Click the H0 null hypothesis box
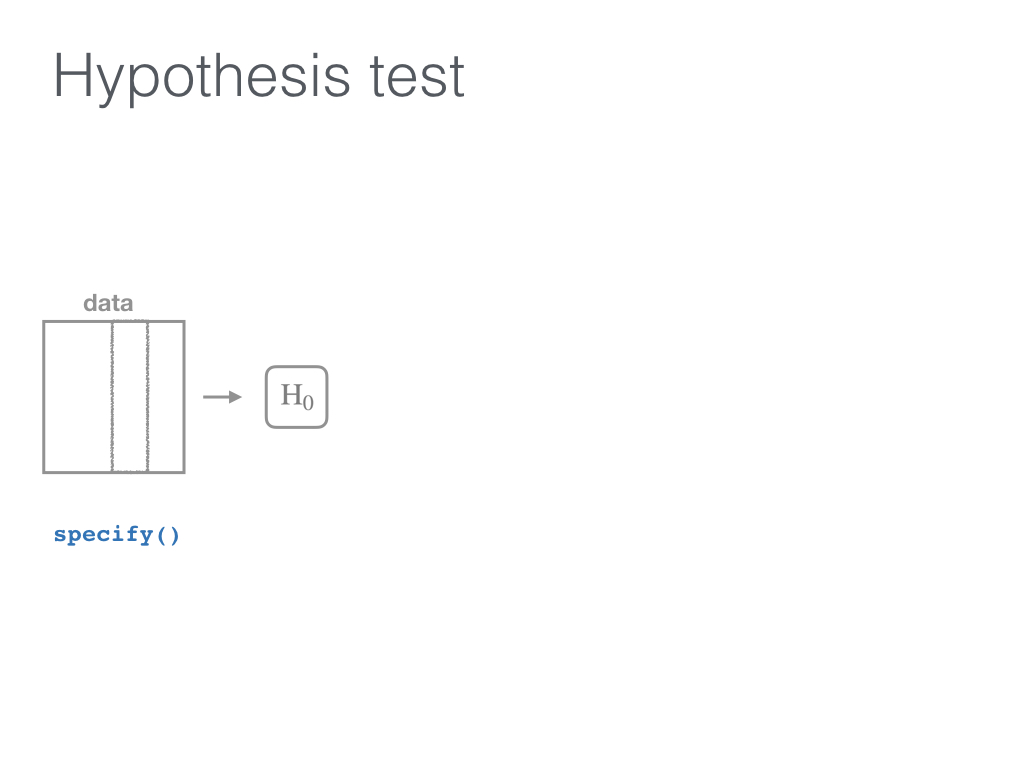The height and width of the screenshot is (768, 1024). tap(296, 397)
